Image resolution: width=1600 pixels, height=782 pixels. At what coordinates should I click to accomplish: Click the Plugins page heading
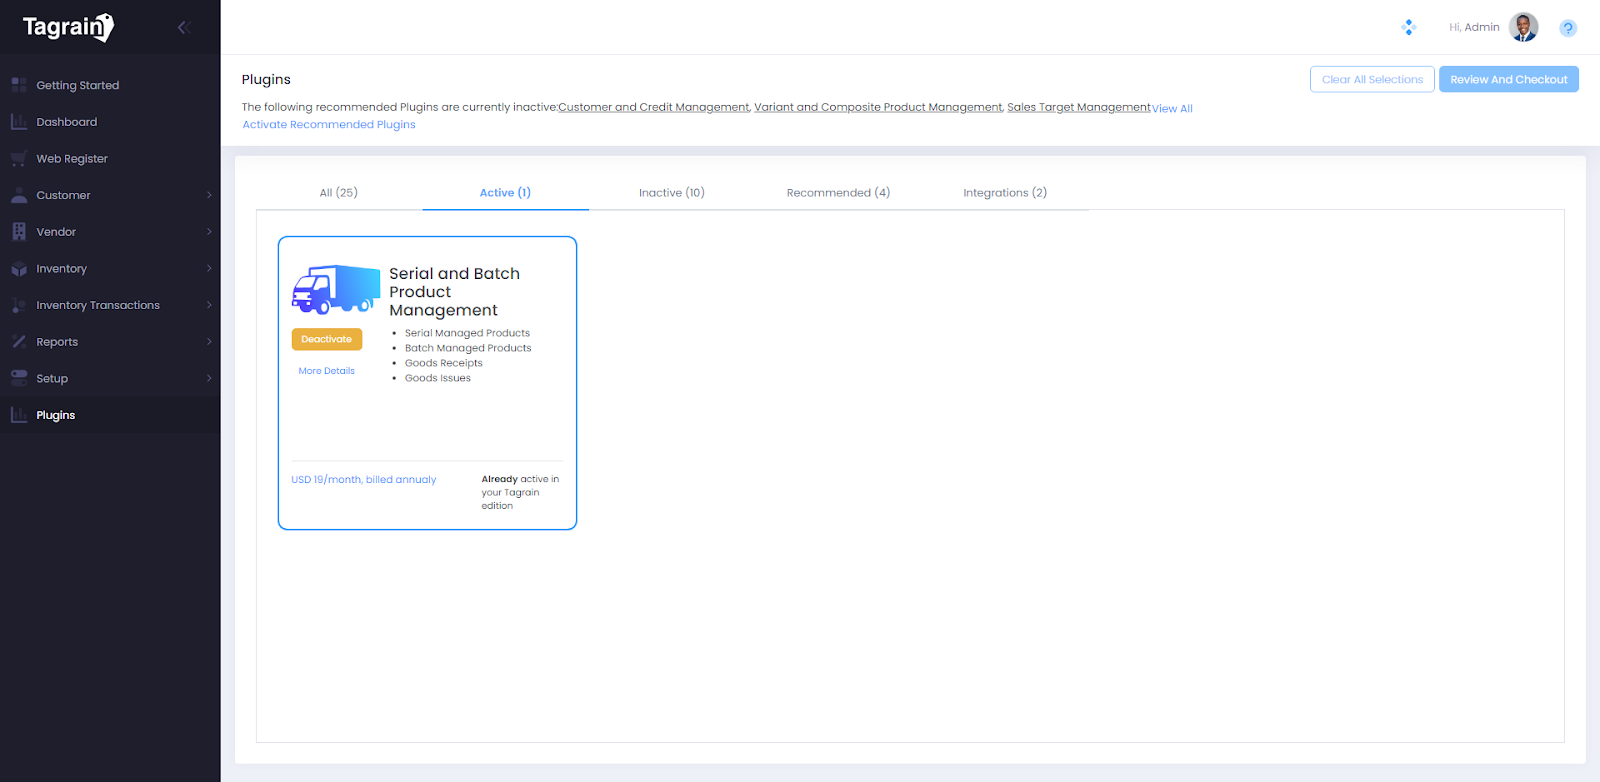coord(266,80)
